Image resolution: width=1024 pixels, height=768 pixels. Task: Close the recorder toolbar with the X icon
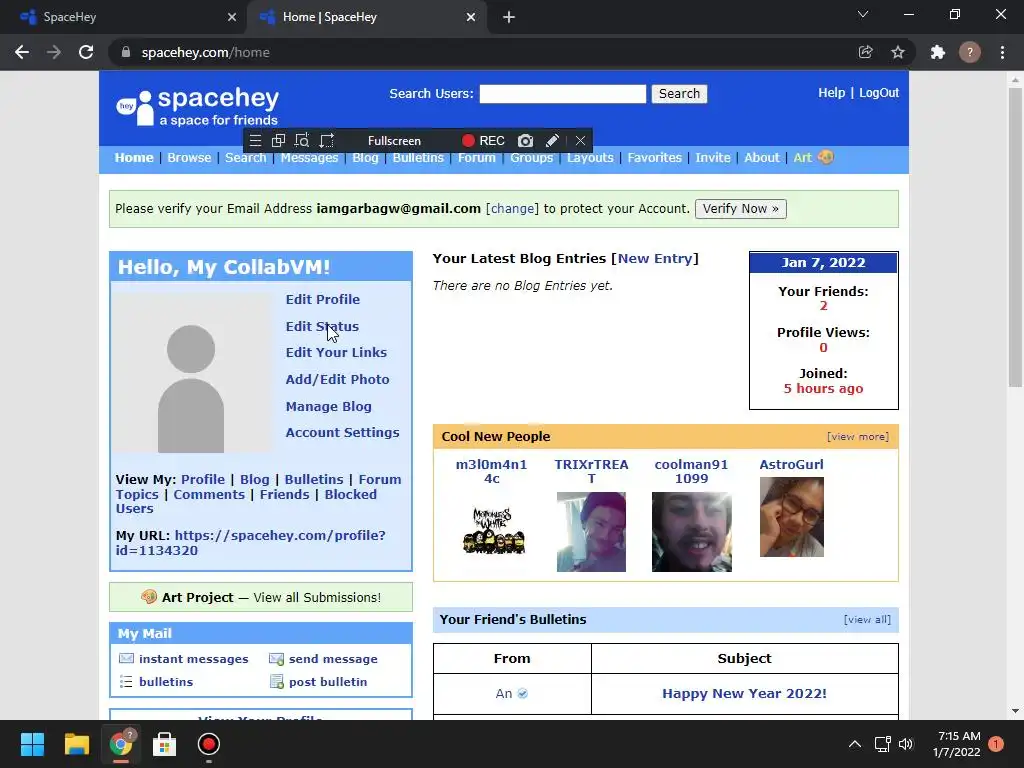580,140
